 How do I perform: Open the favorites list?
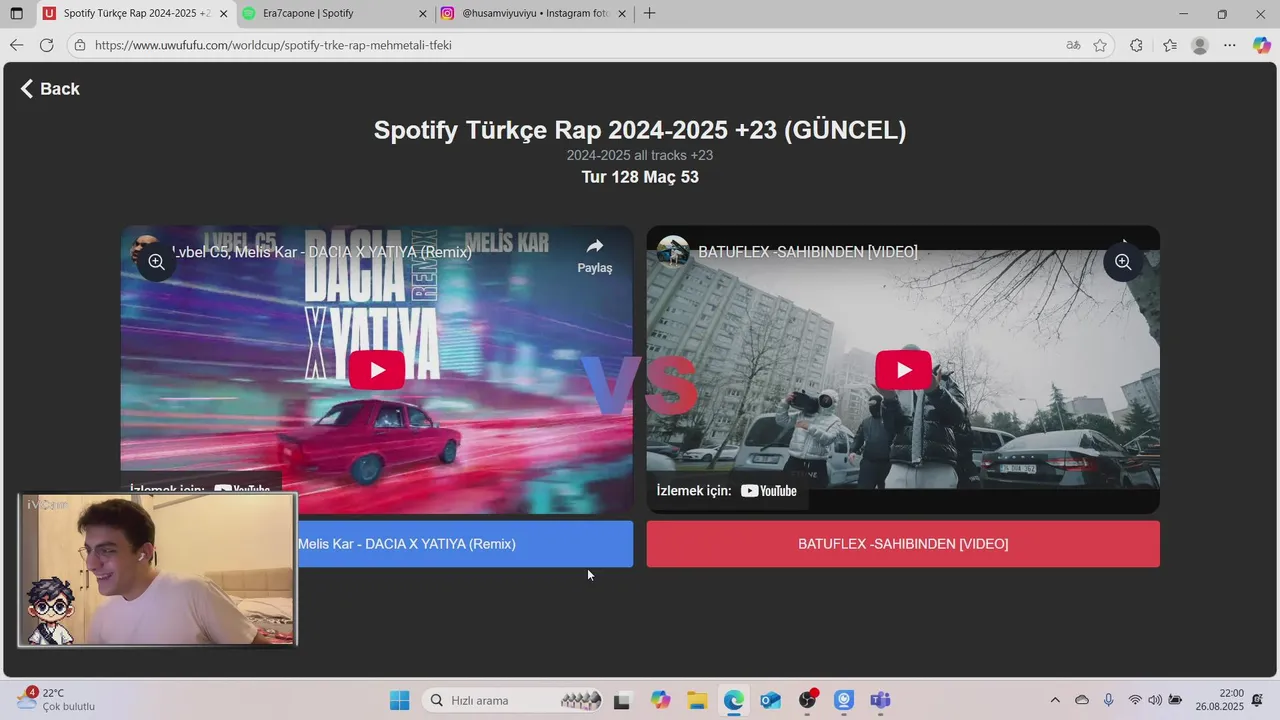pyautogui.click(x=1170, y=45)
